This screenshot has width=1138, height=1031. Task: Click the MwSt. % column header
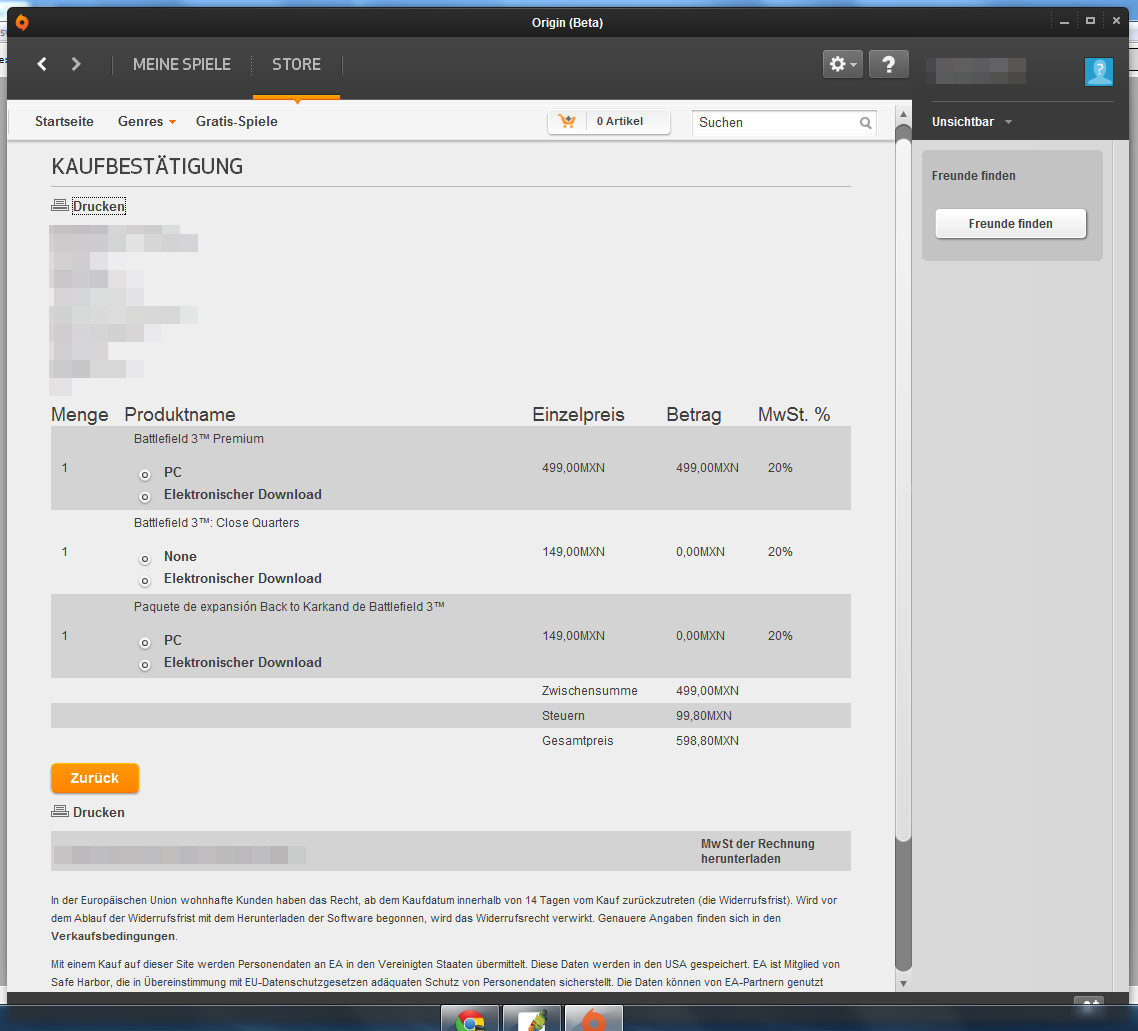(793, 414)
